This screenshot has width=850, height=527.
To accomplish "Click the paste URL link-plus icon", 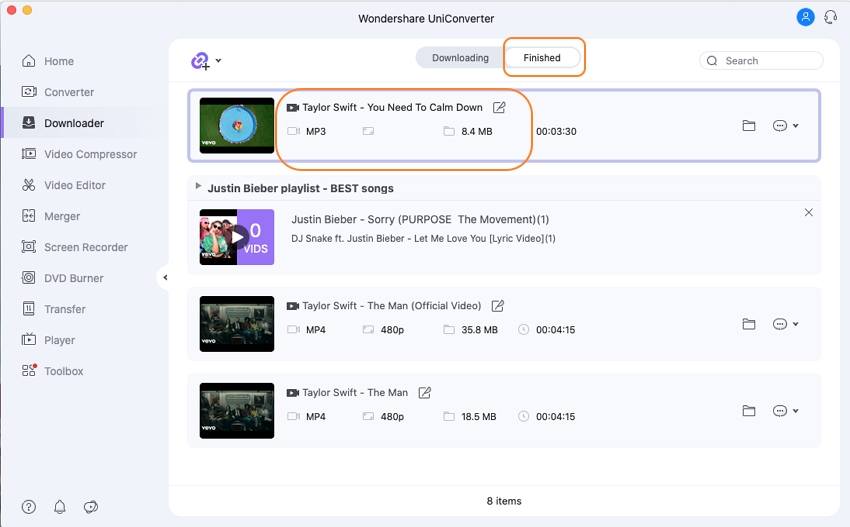I will pyautogui.click(x=200, y=61).
